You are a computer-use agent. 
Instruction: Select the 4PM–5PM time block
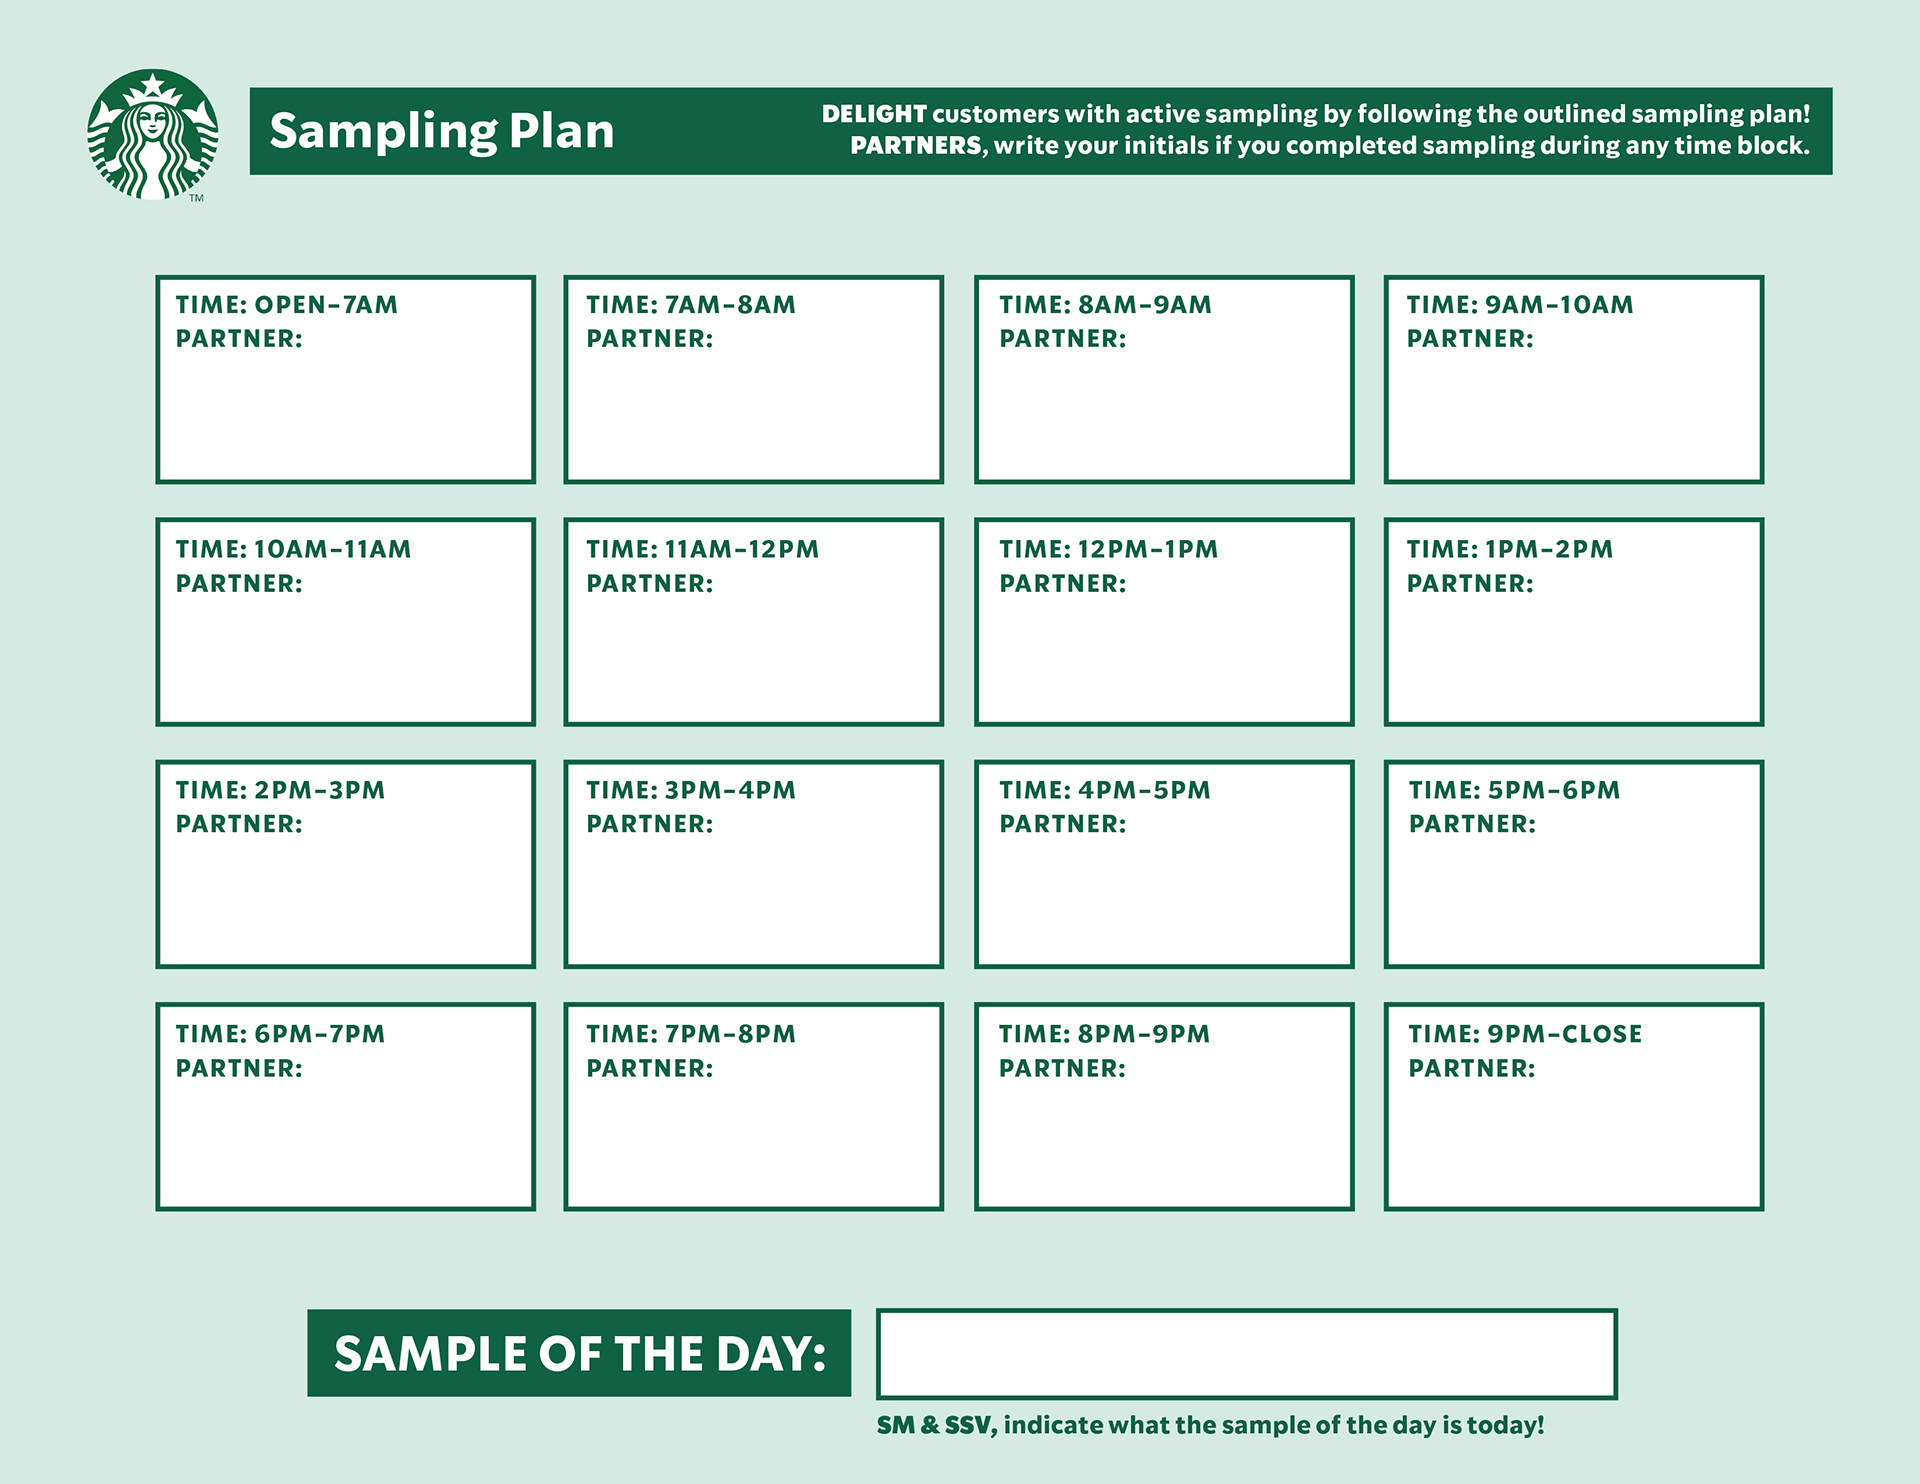pyautogui.click(x=1164, y=864)
